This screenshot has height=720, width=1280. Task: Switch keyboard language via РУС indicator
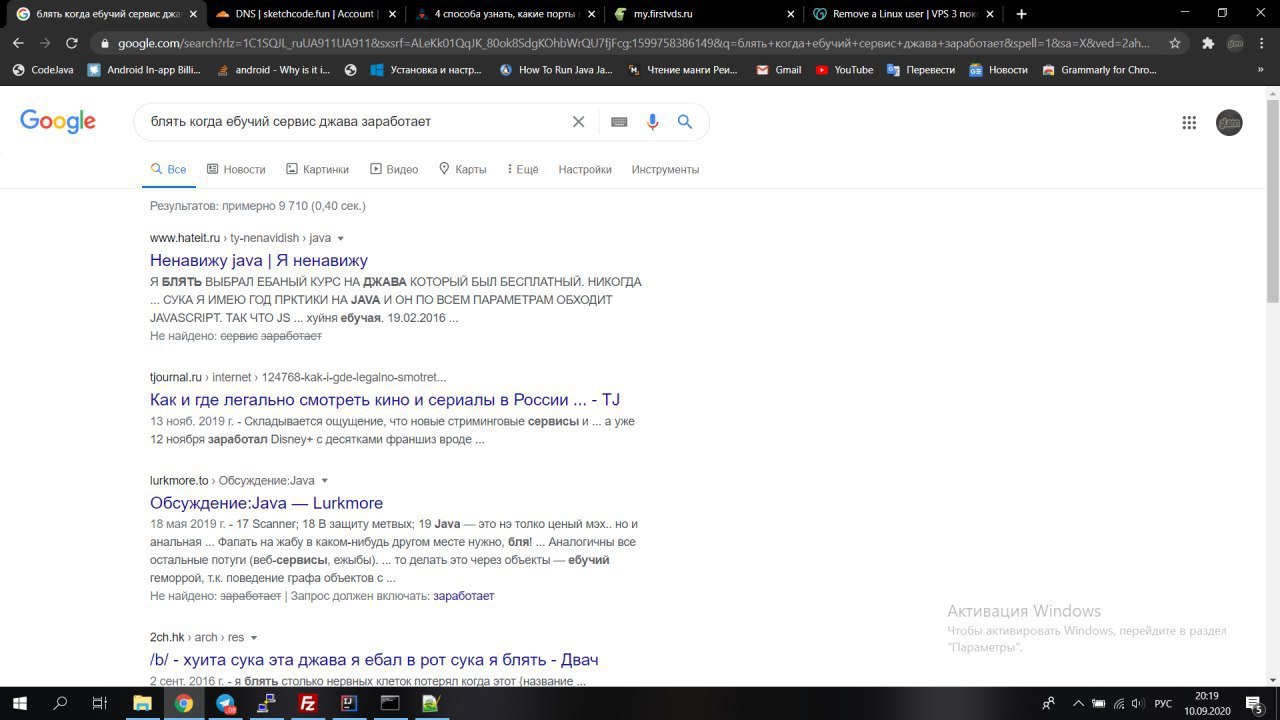(1163, 703)
